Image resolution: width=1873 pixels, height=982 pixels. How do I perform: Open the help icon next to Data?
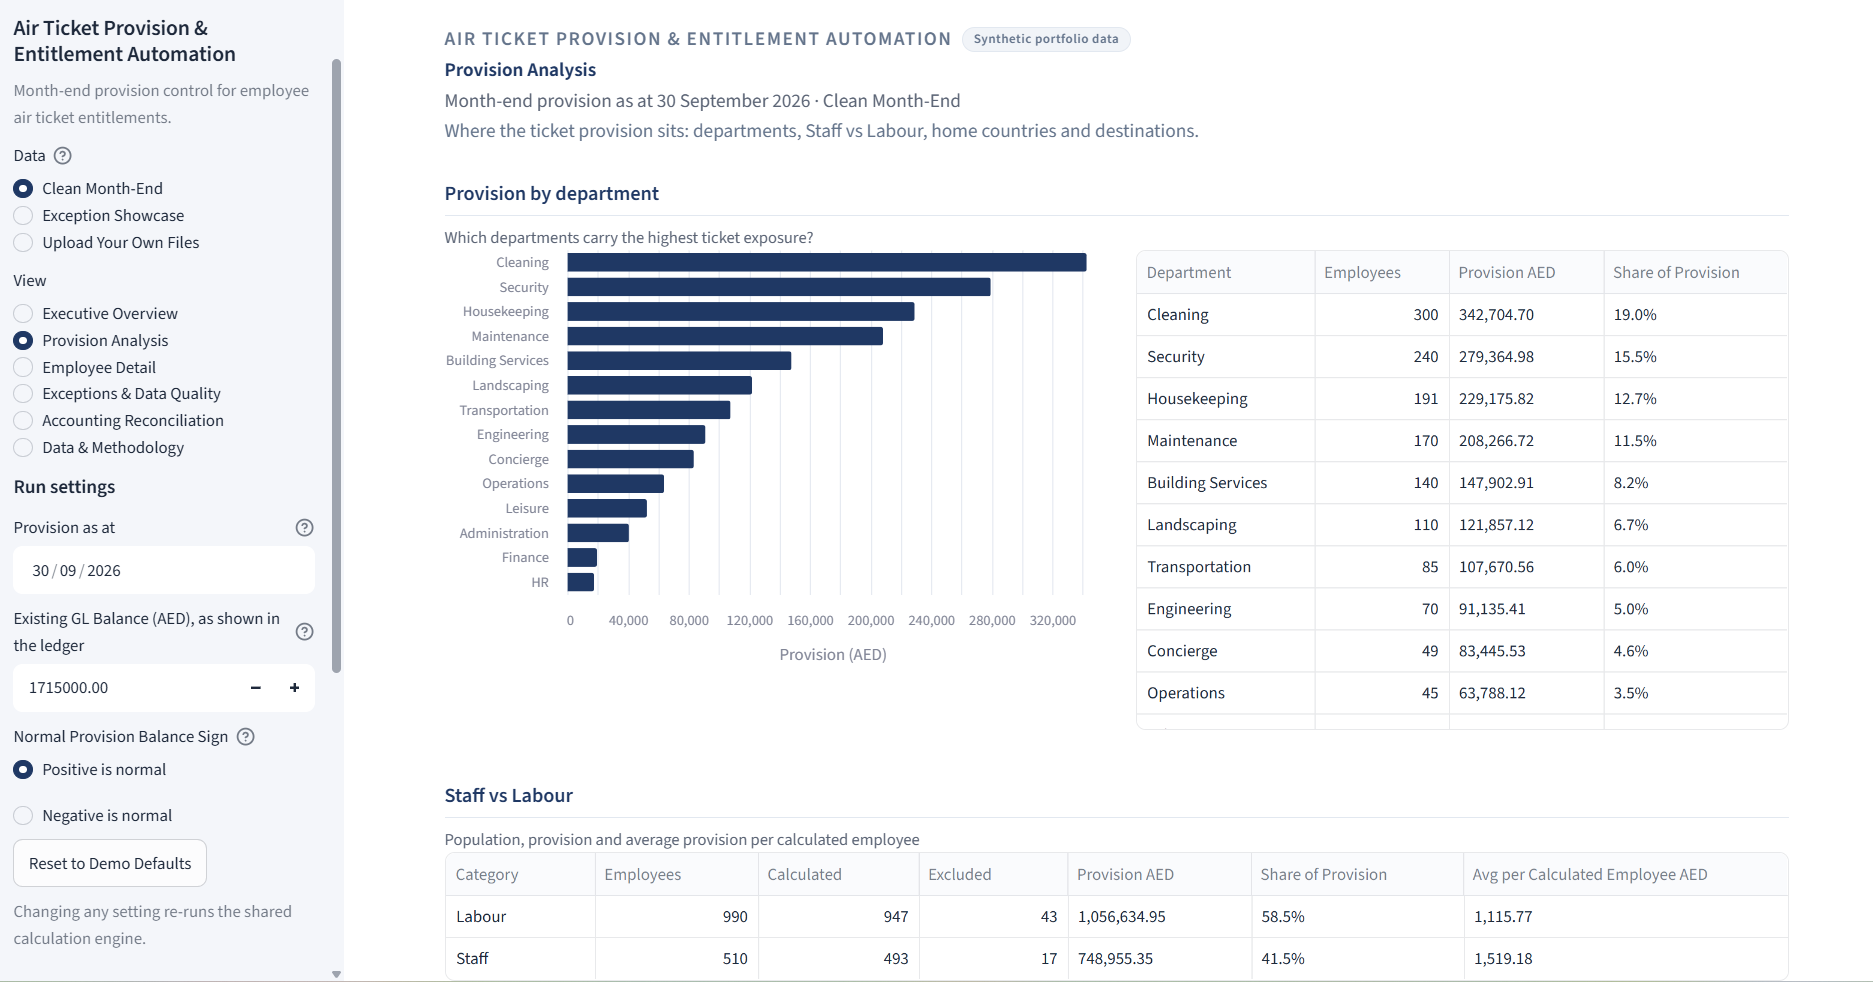pos(62,156)
